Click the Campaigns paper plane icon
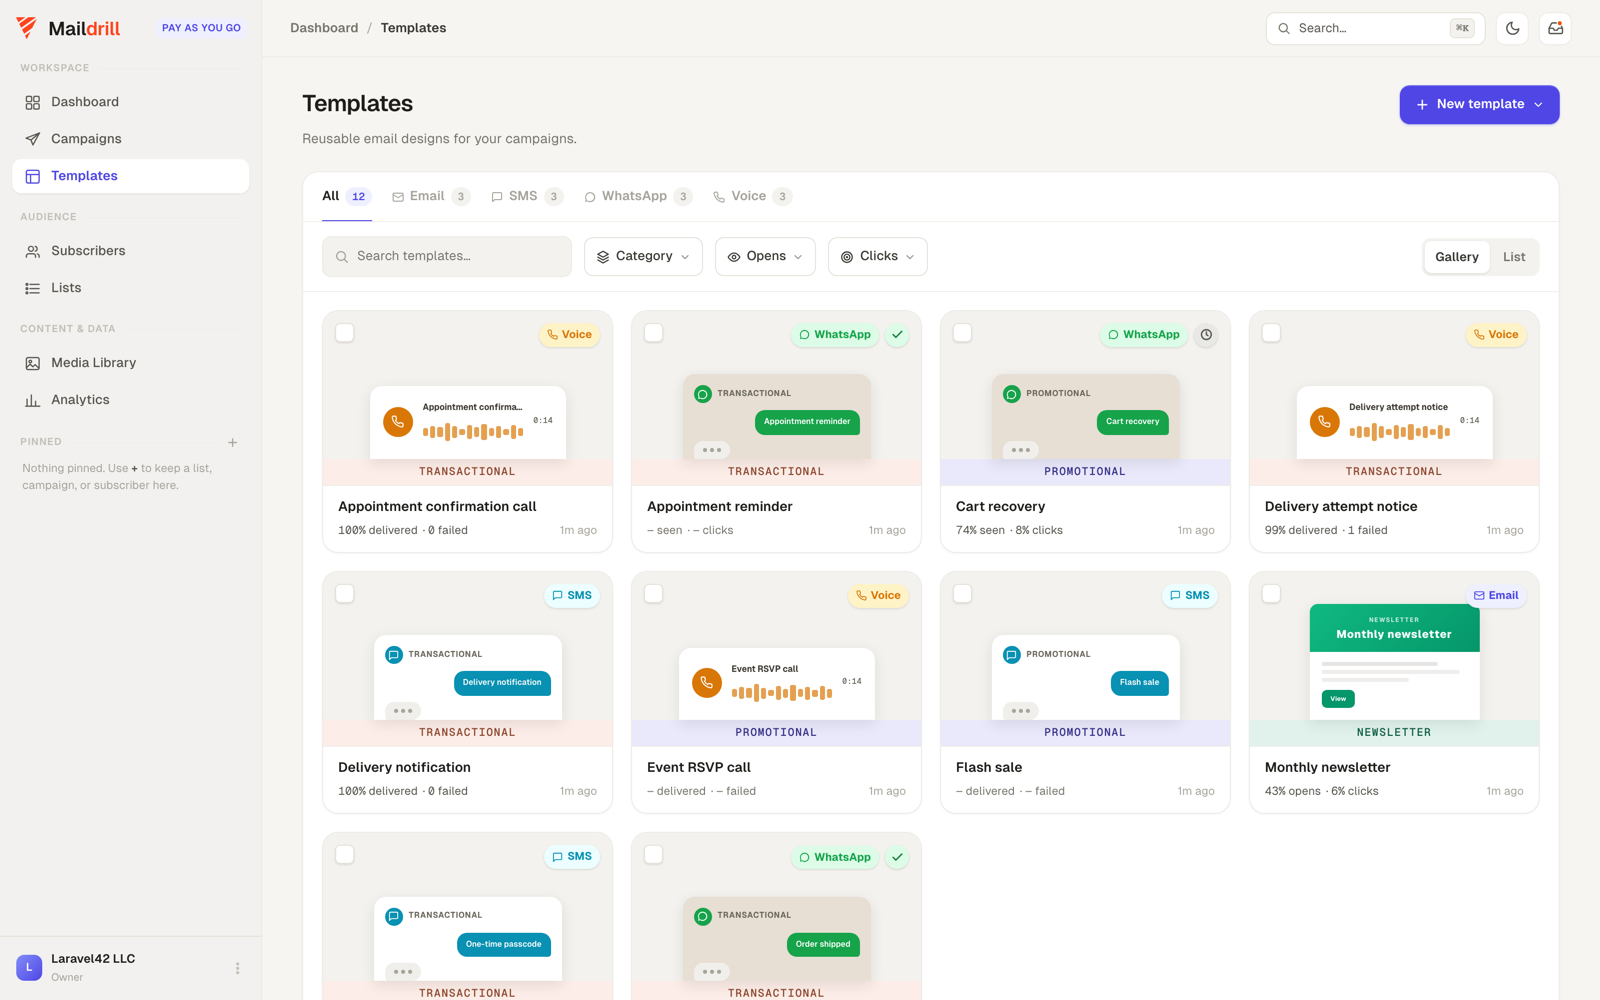1600x1000 pixels. (33, 139)
